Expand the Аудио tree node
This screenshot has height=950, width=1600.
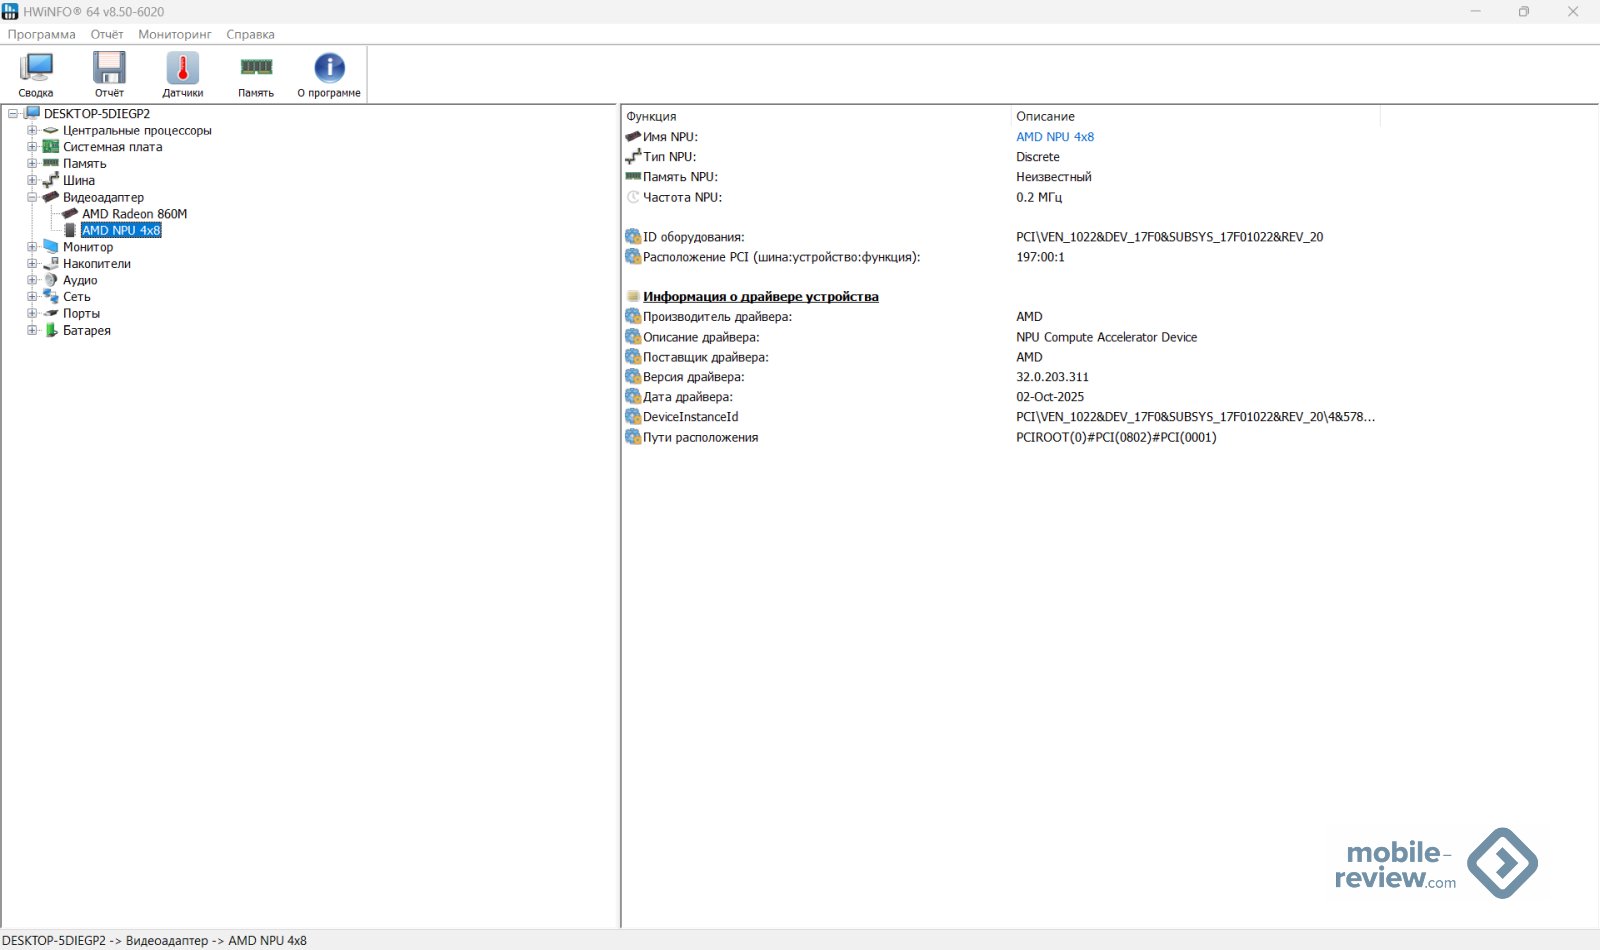(32, 280)
